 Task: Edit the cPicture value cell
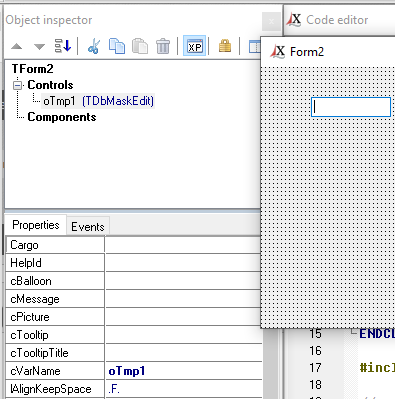coord(183,317)
